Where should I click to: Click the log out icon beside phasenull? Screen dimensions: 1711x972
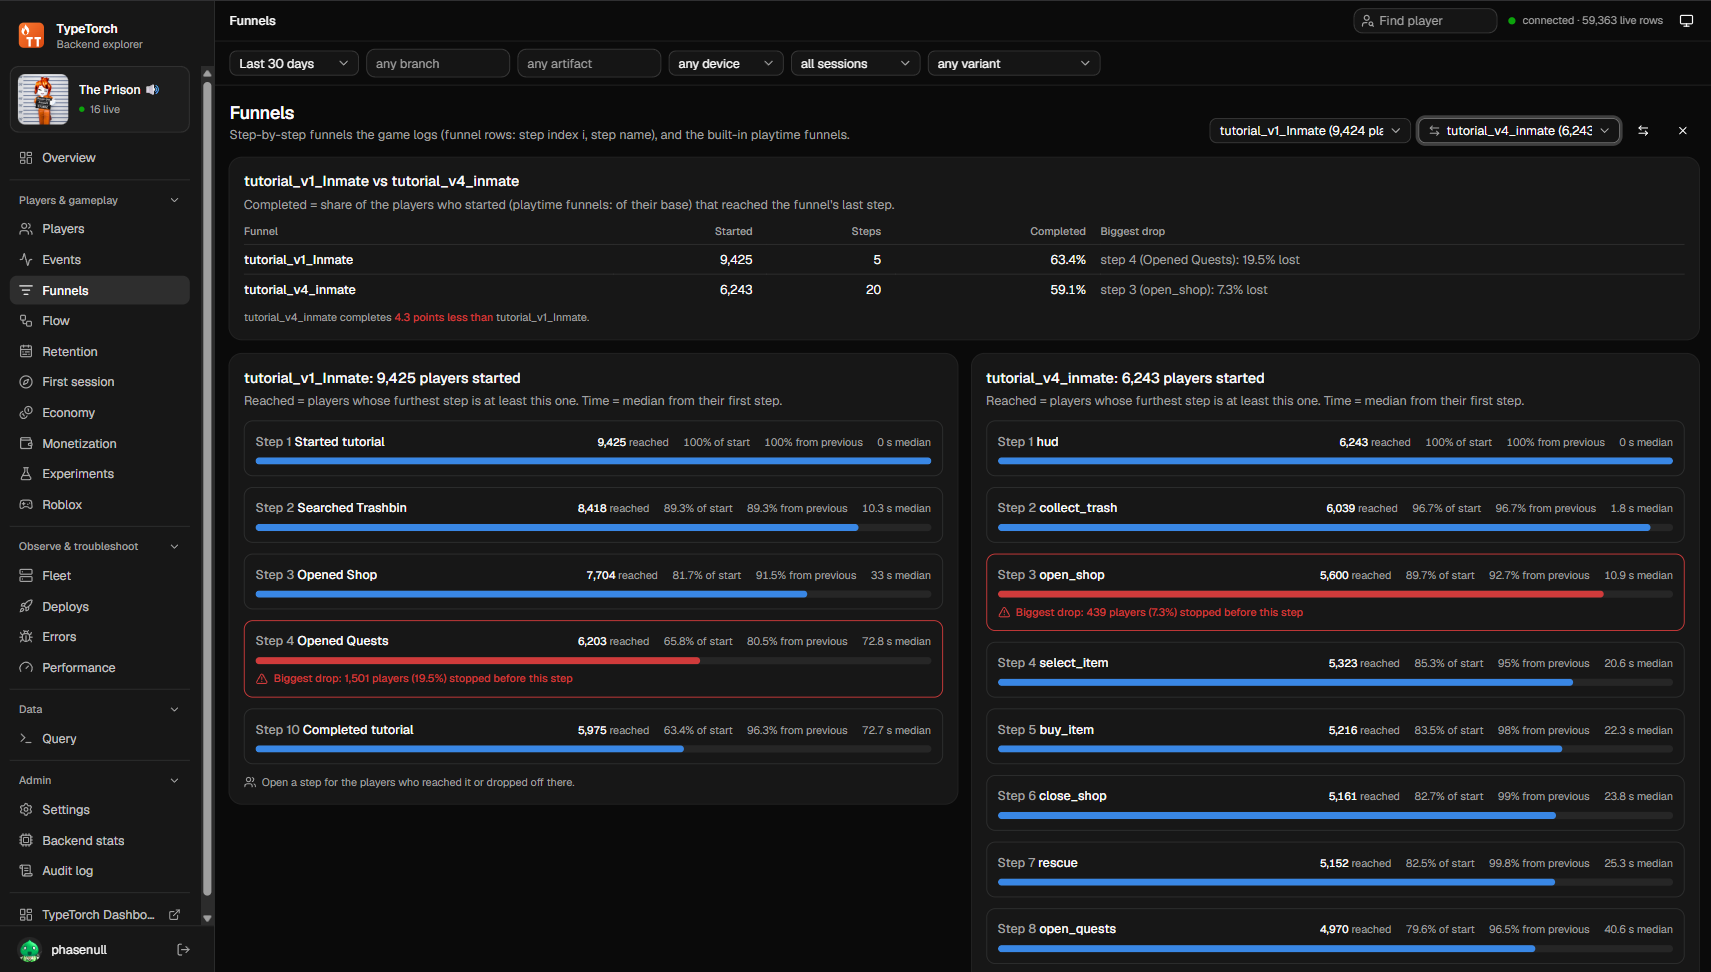(183, 949)
